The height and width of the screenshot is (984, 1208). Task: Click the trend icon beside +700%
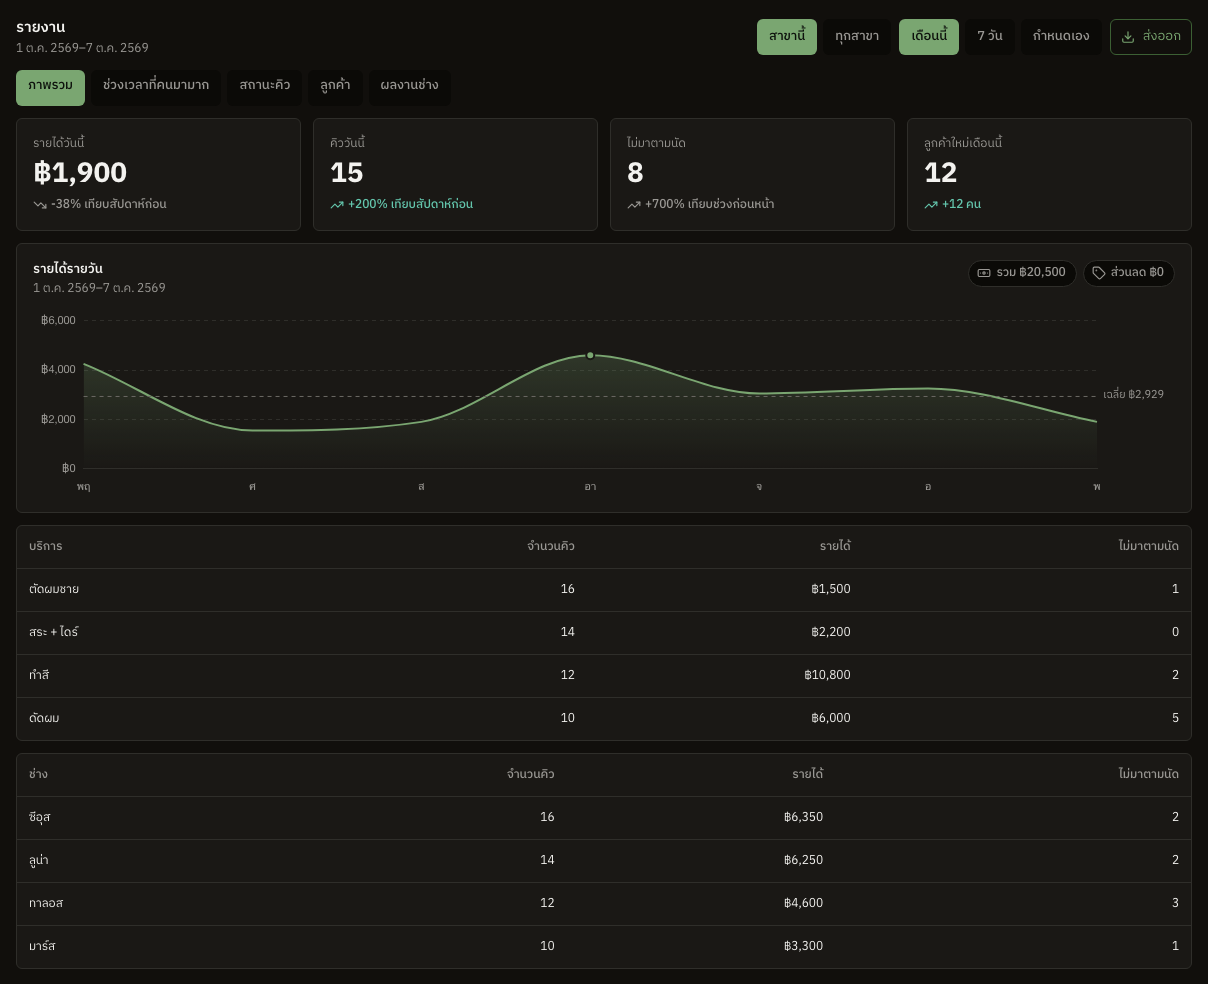tap(634, 205)
